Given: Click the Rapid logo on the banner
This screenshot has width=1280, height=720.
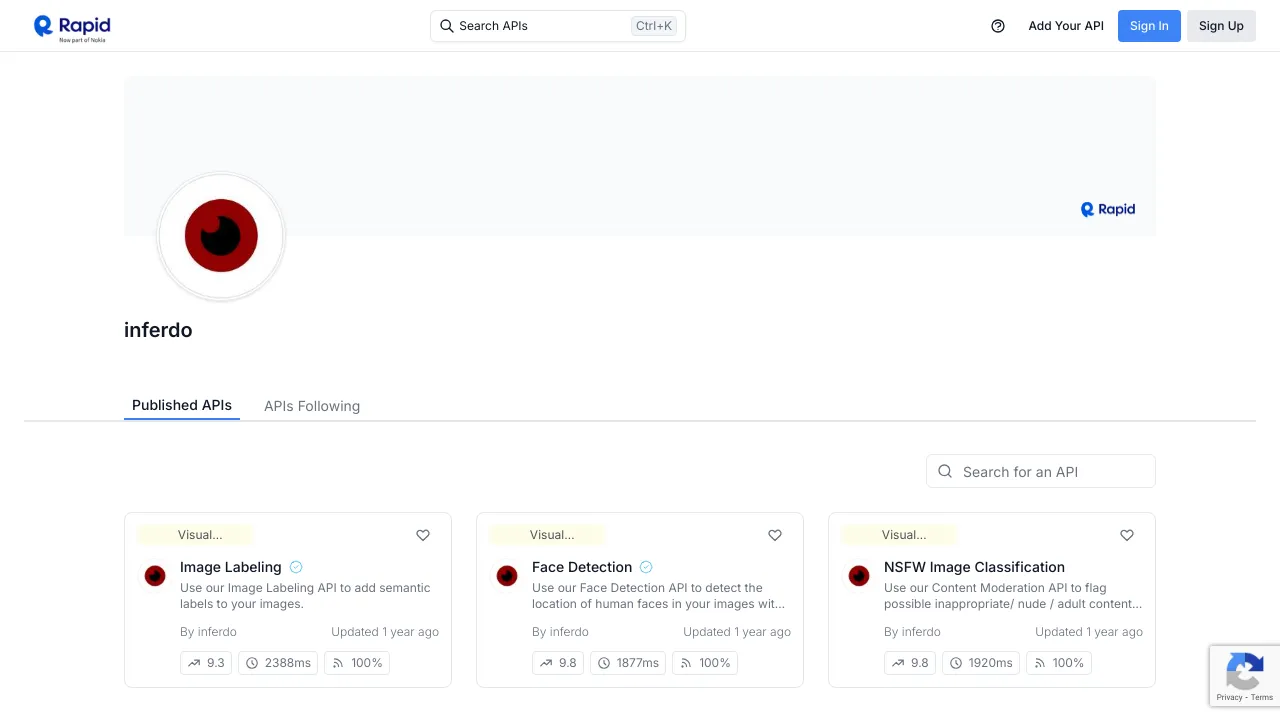Looking at the screenshot, I should 1108,209.
